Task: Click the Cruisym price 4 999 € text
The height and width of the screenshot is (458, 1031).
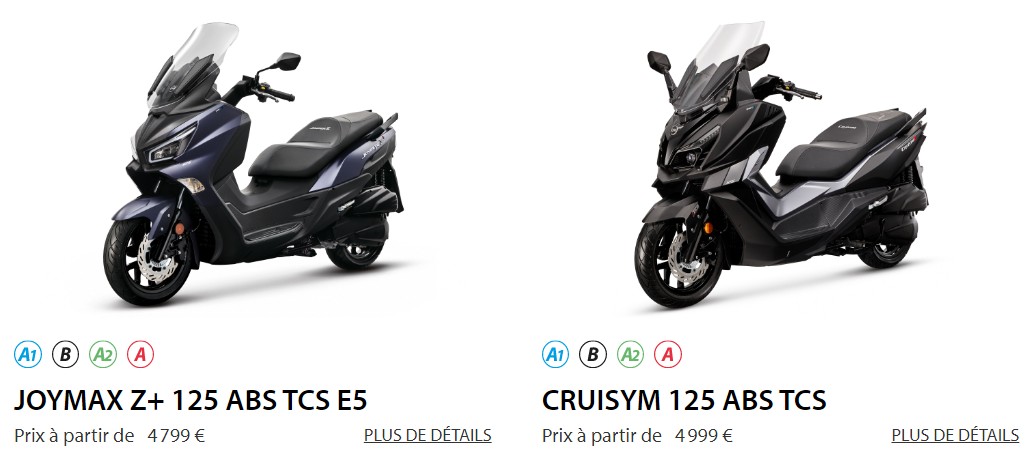Action: tap(704, 436)
